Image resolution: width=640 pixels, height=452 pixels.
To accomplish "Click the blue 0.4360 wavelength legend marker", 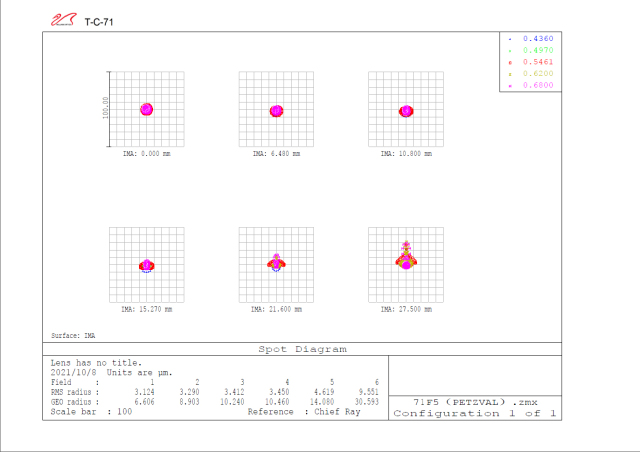I will point(510,37).
